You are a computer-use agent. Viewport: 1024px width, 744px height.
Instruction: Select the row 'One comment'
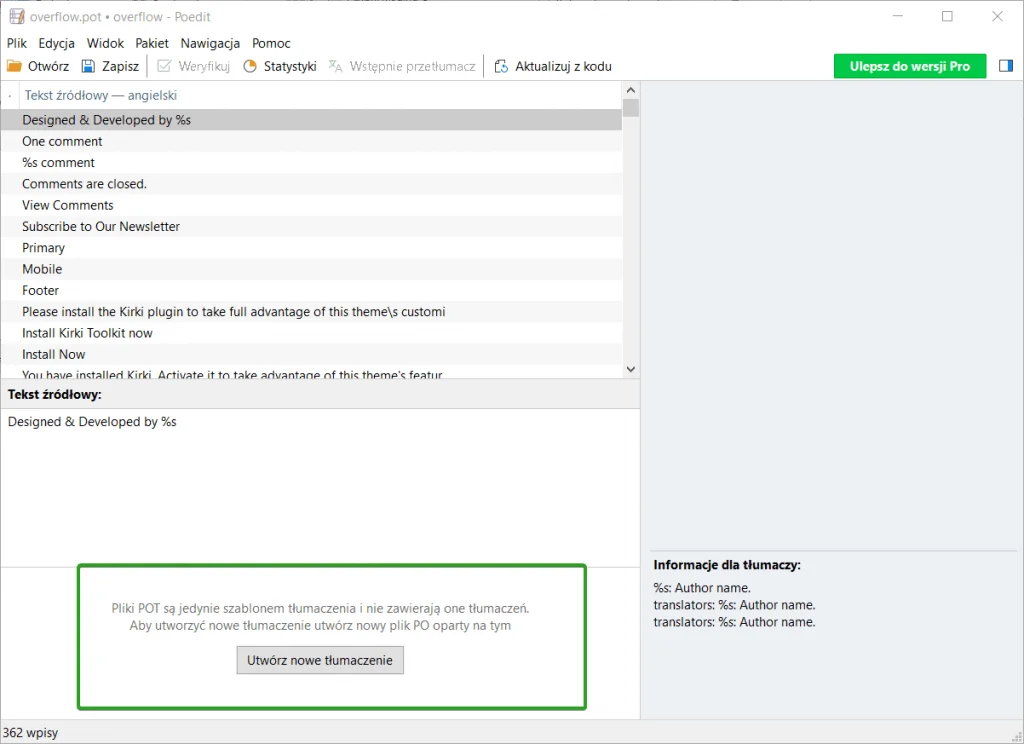pyautogui.click(x=312, y=141)
